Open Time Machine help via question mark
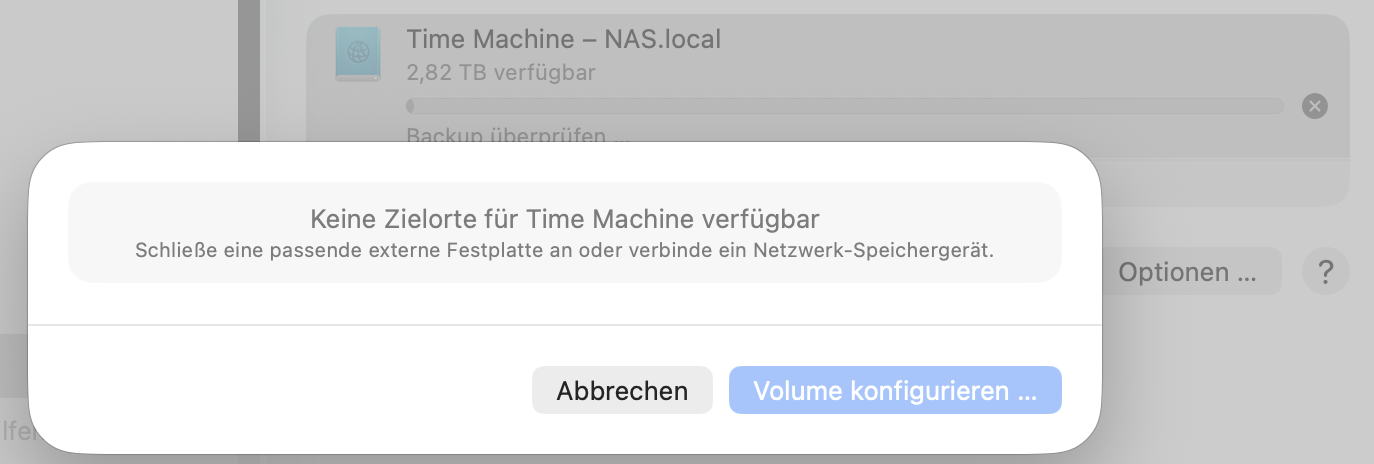 pos(1326,271)
